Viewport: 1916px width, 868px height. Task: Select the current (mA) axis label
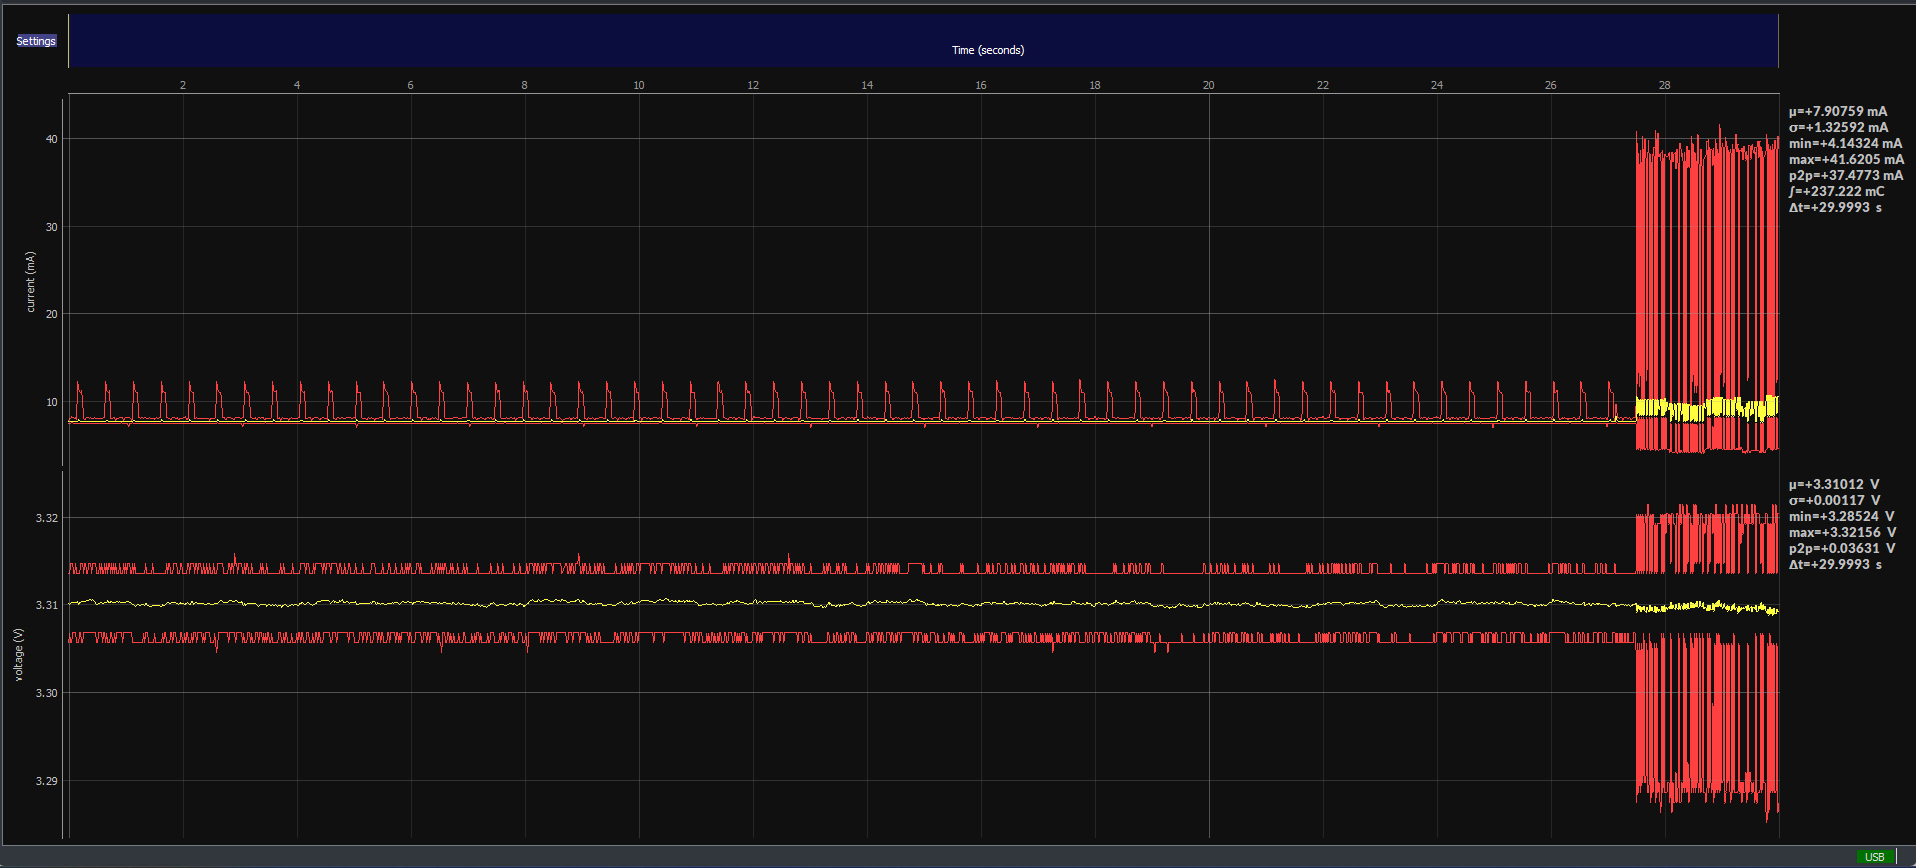30,282
